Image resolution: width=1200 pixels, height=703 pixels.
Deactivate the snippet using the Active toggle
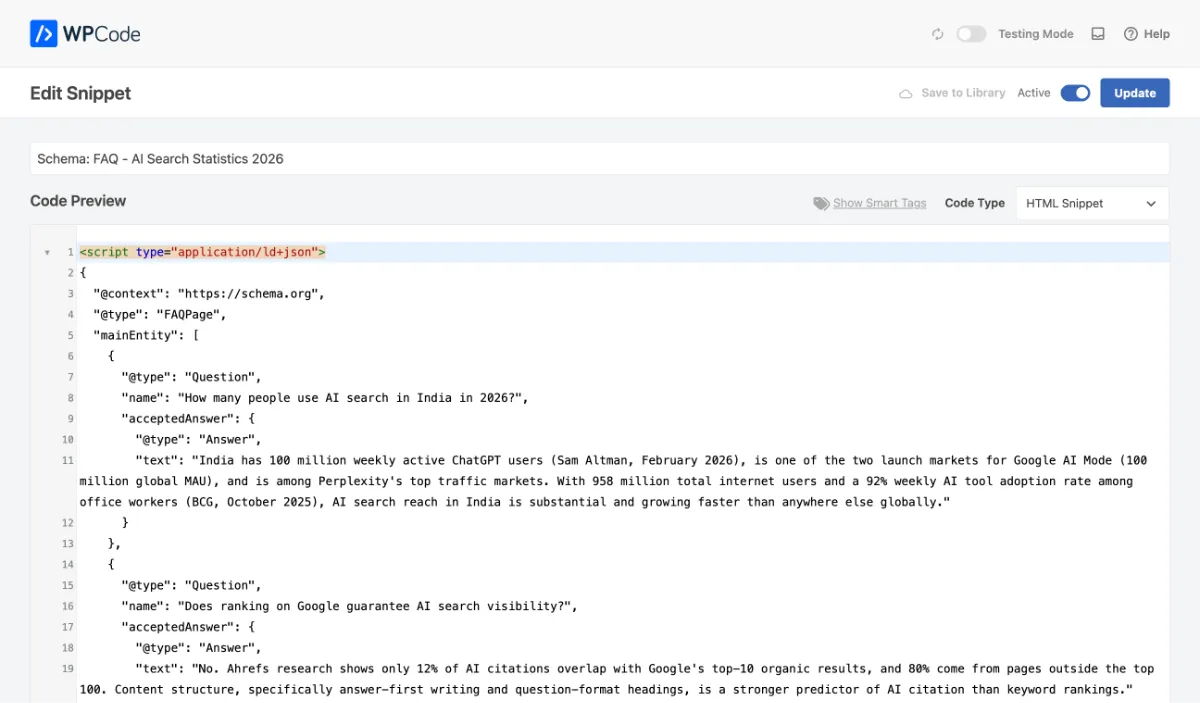1075,92
